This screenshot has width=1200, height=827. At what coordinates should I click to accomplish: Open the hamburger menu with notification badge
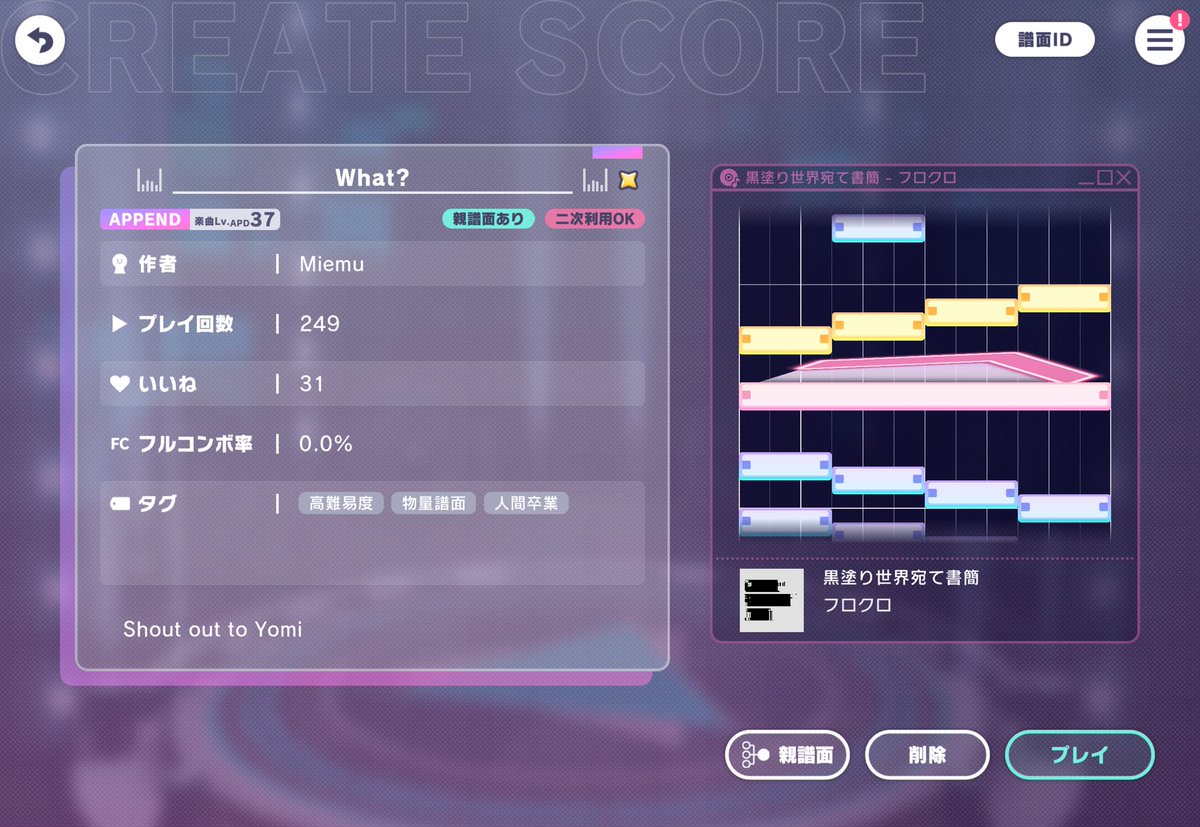coord(1160,40)
